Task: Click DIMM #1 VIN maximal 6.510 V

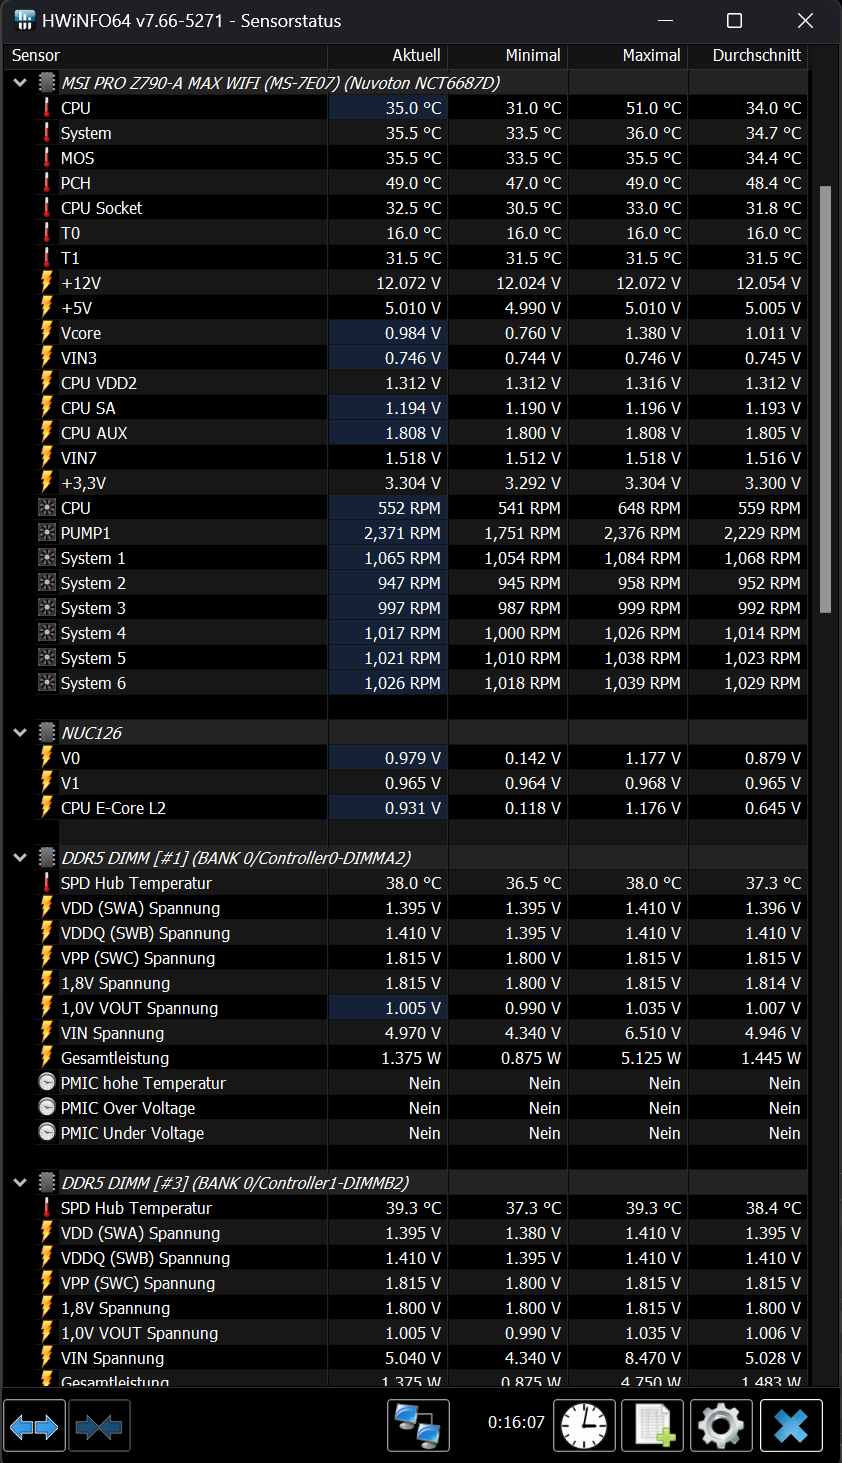Action: click(x=653, y=1033)
